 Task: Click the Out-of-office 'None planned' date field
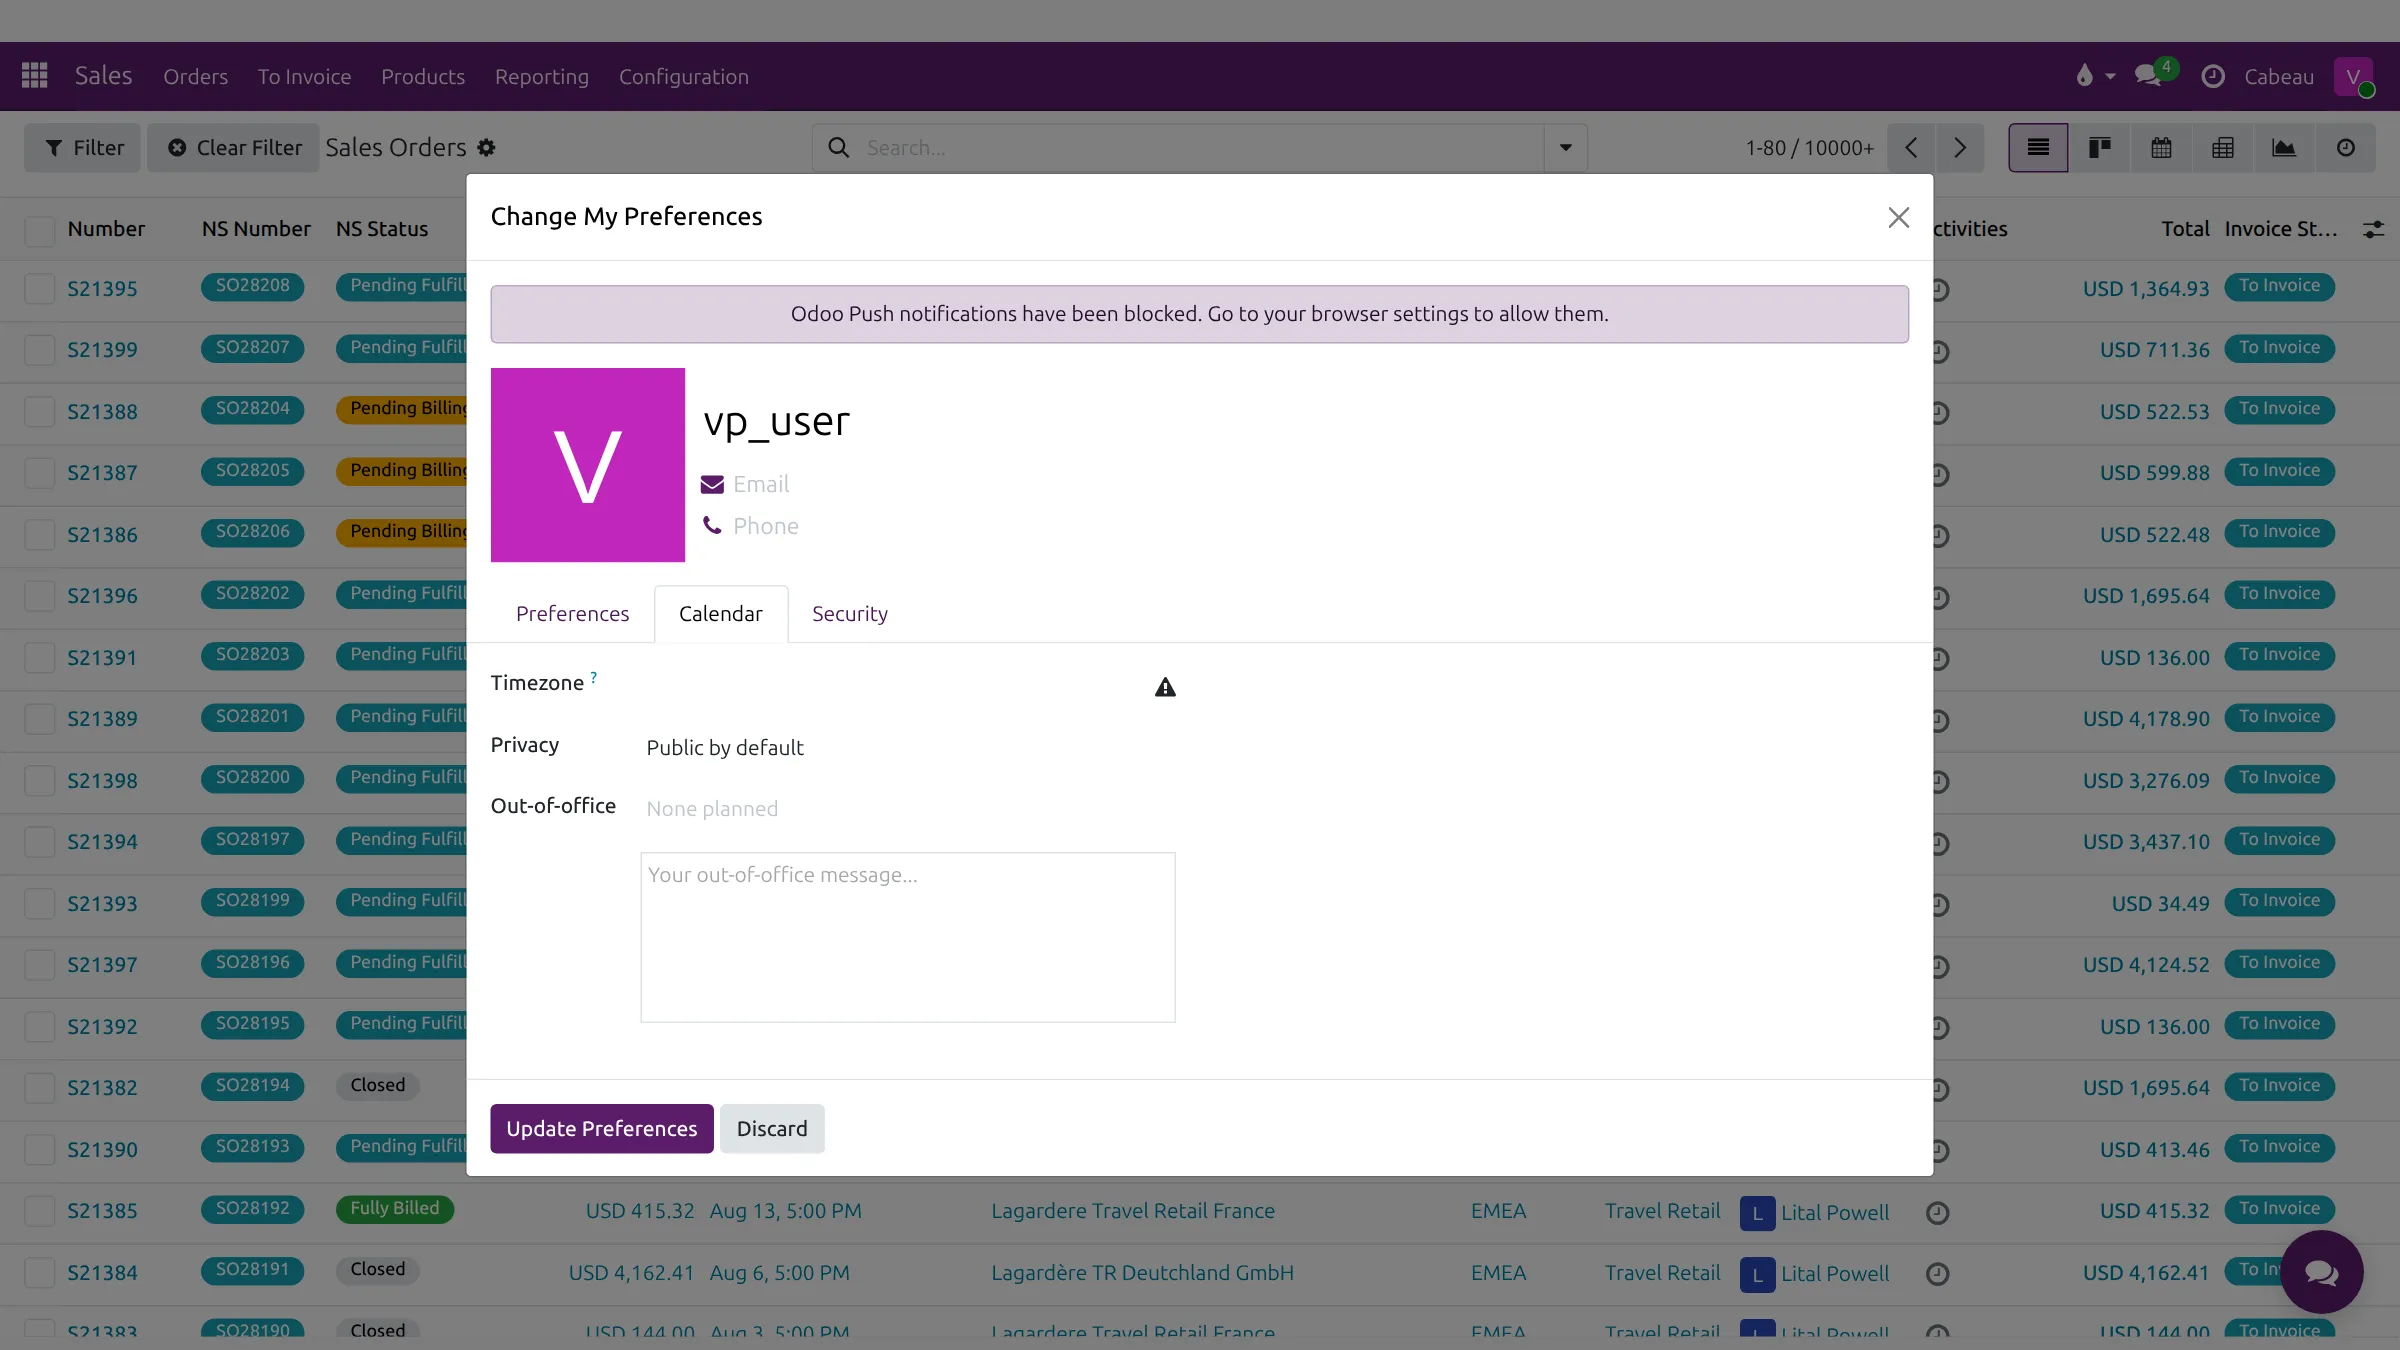[x=908, y=809]
